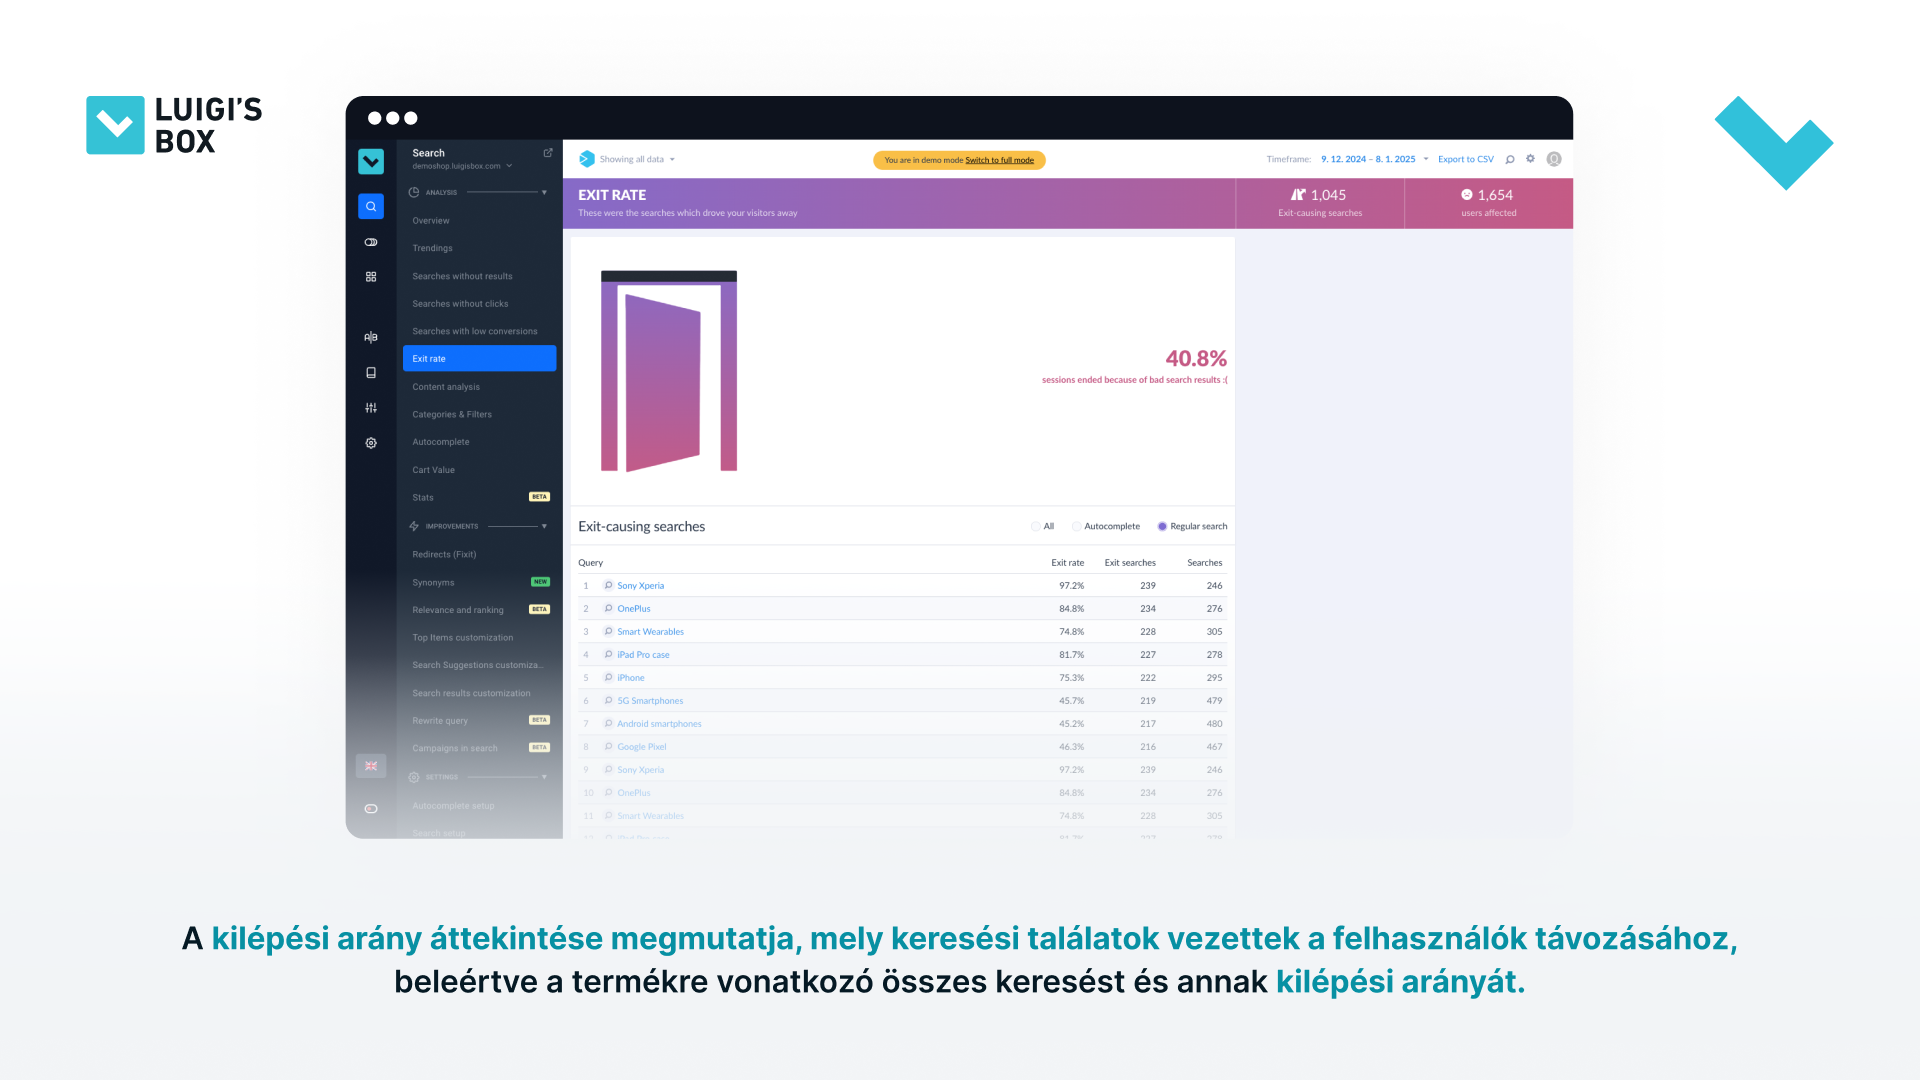
Task: Click the UK flag language icon
Action: pos(371,766)
